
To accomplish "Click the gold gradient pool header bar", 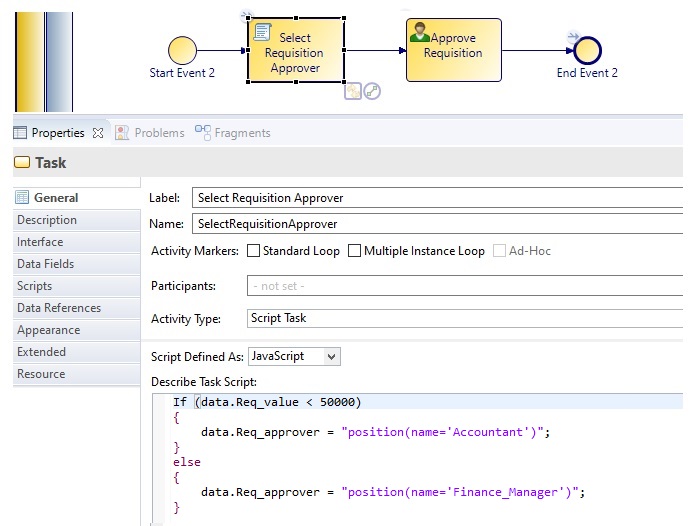I will (29, 61).
